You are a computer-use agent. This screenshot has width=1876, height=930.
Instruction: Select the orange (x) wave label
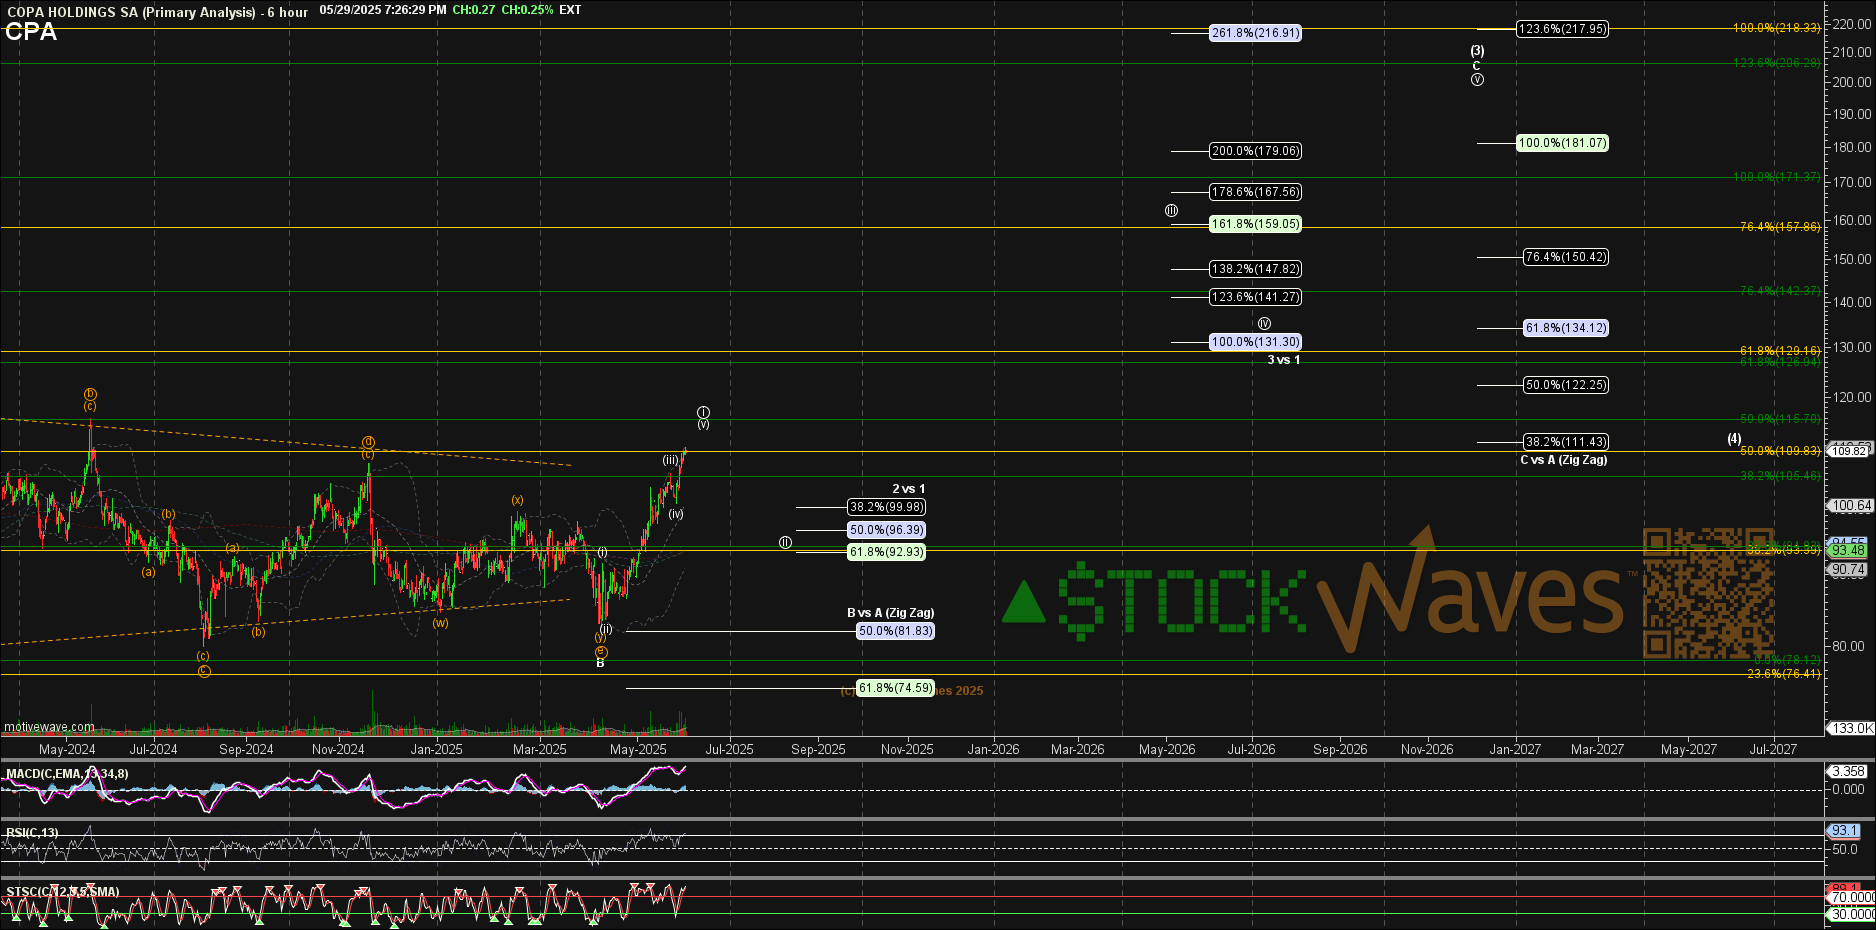click(517, 500)
